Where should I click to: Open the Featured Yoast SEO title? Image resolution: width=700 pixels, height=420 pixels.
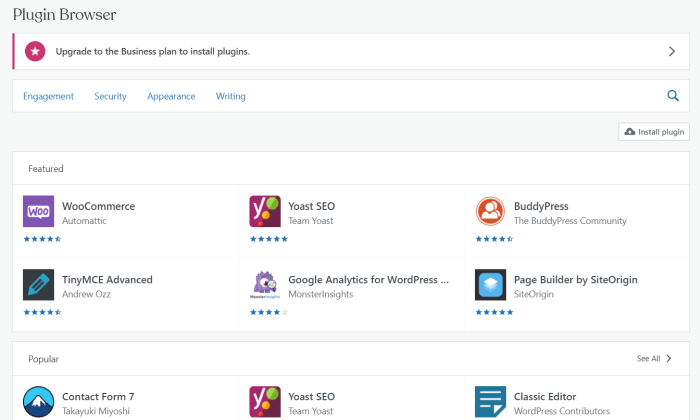[x=311, y=206]
